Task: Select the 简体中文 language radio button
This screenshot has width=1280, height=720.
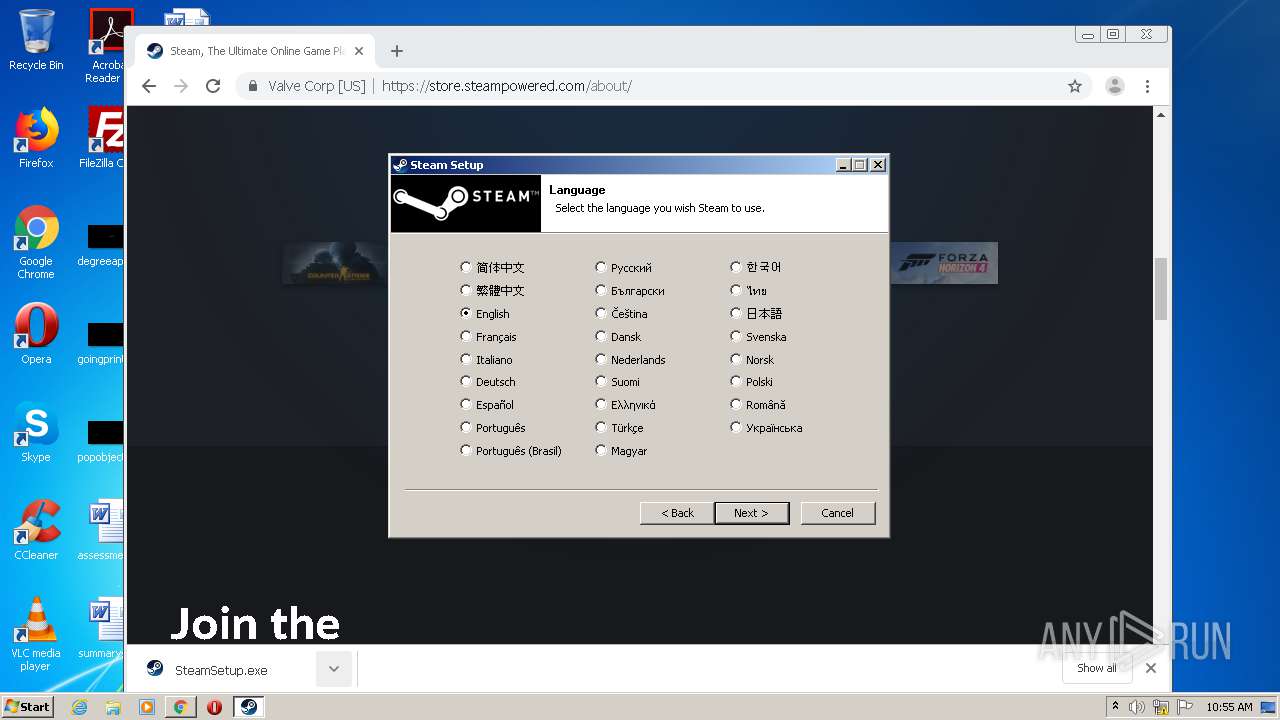Action: [466, 267]
